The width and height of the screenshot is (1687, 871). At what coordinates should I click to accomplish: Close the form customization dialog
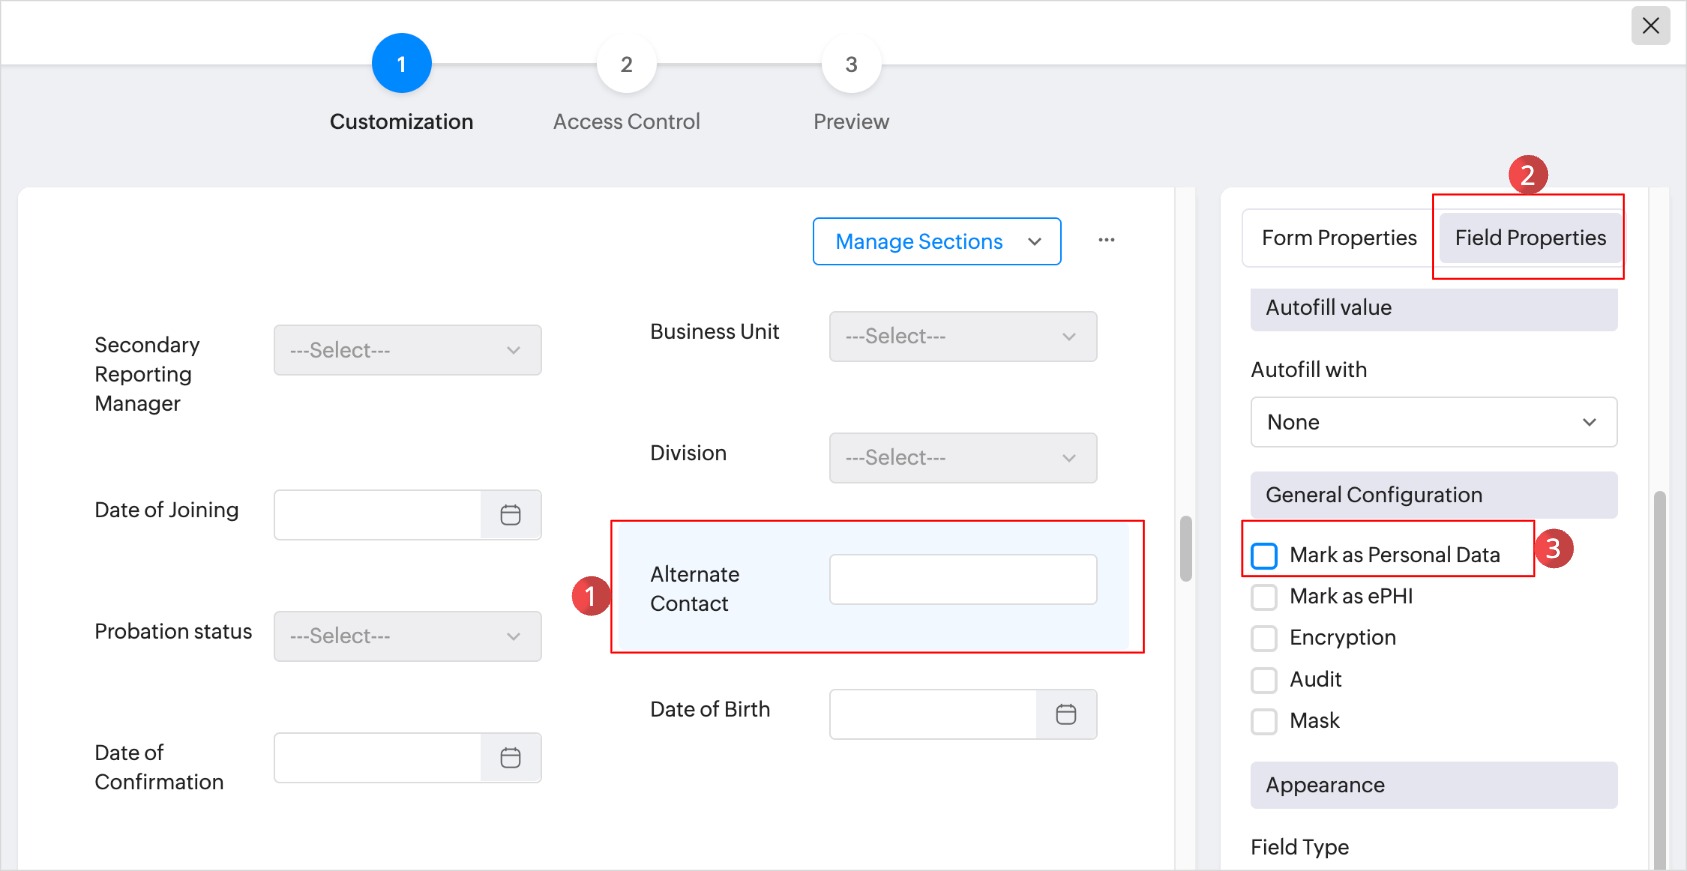click(x=1650, y=26)
